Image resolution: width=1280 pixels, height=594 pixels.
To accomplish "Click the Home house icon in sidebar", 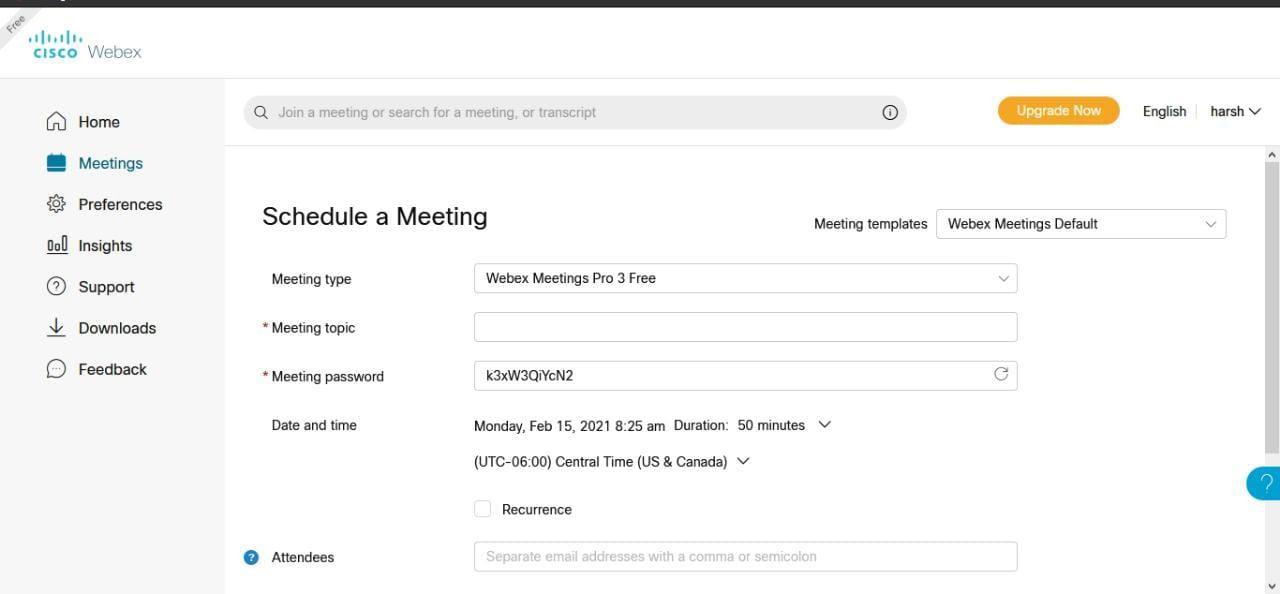I will tap(56, 121).
